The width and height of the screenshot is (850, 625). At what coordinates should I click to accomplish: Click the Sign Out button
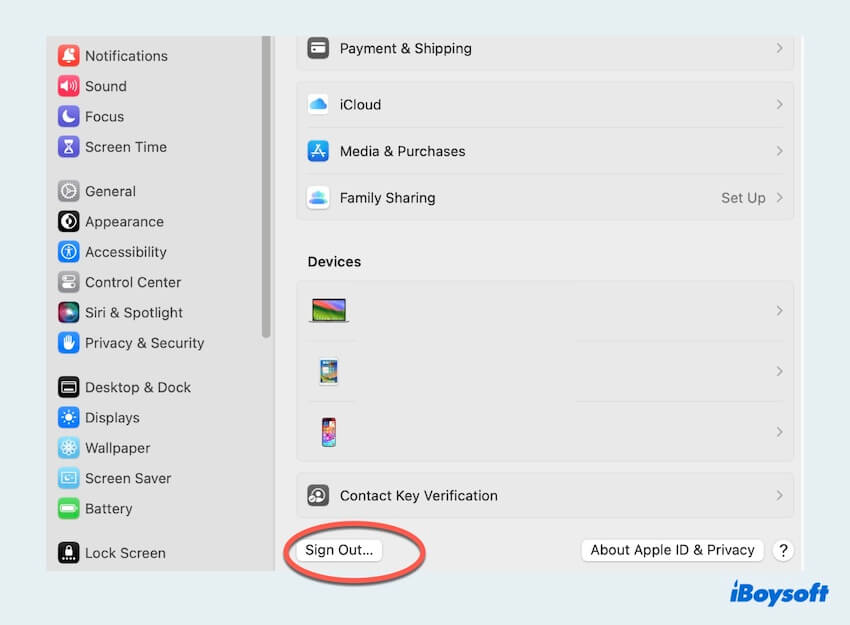click(337, 549)
